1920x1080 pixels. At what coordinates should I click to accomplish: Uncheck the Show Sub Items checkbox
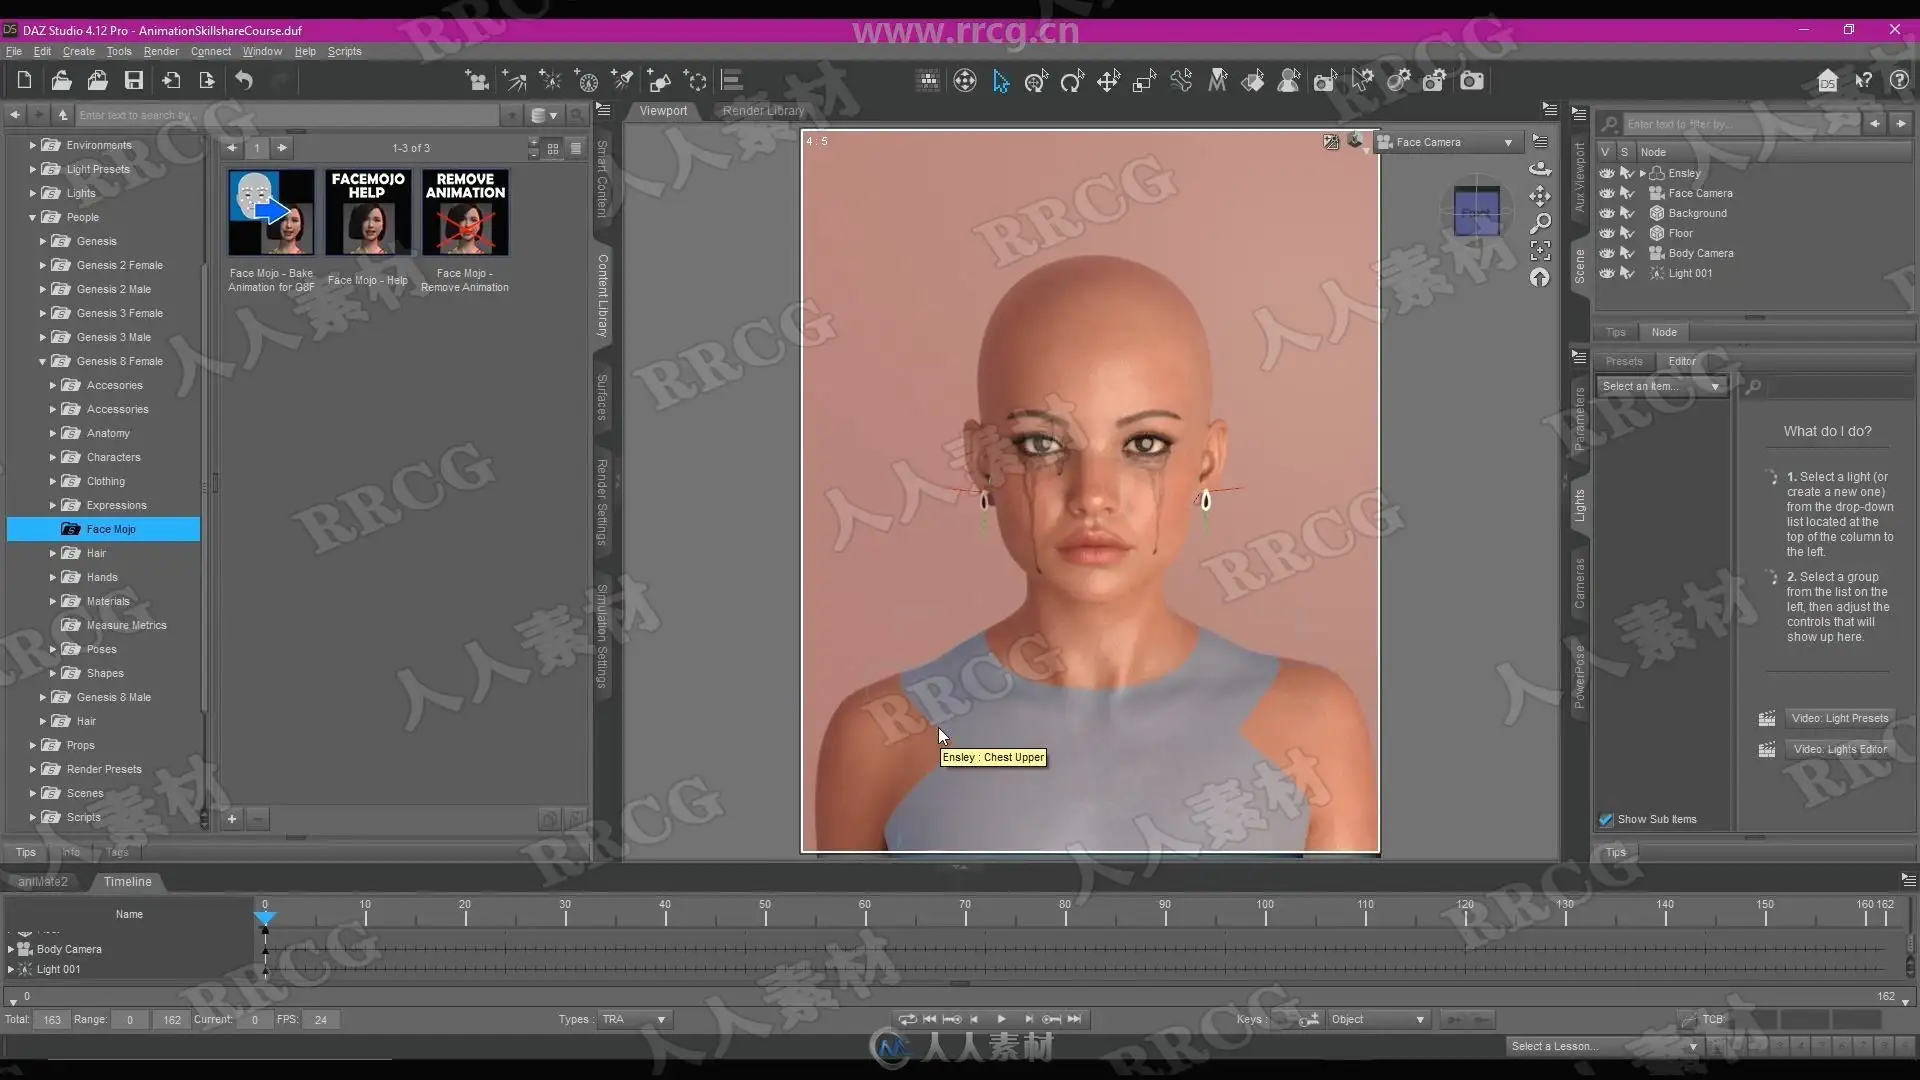pos(1606,819)
